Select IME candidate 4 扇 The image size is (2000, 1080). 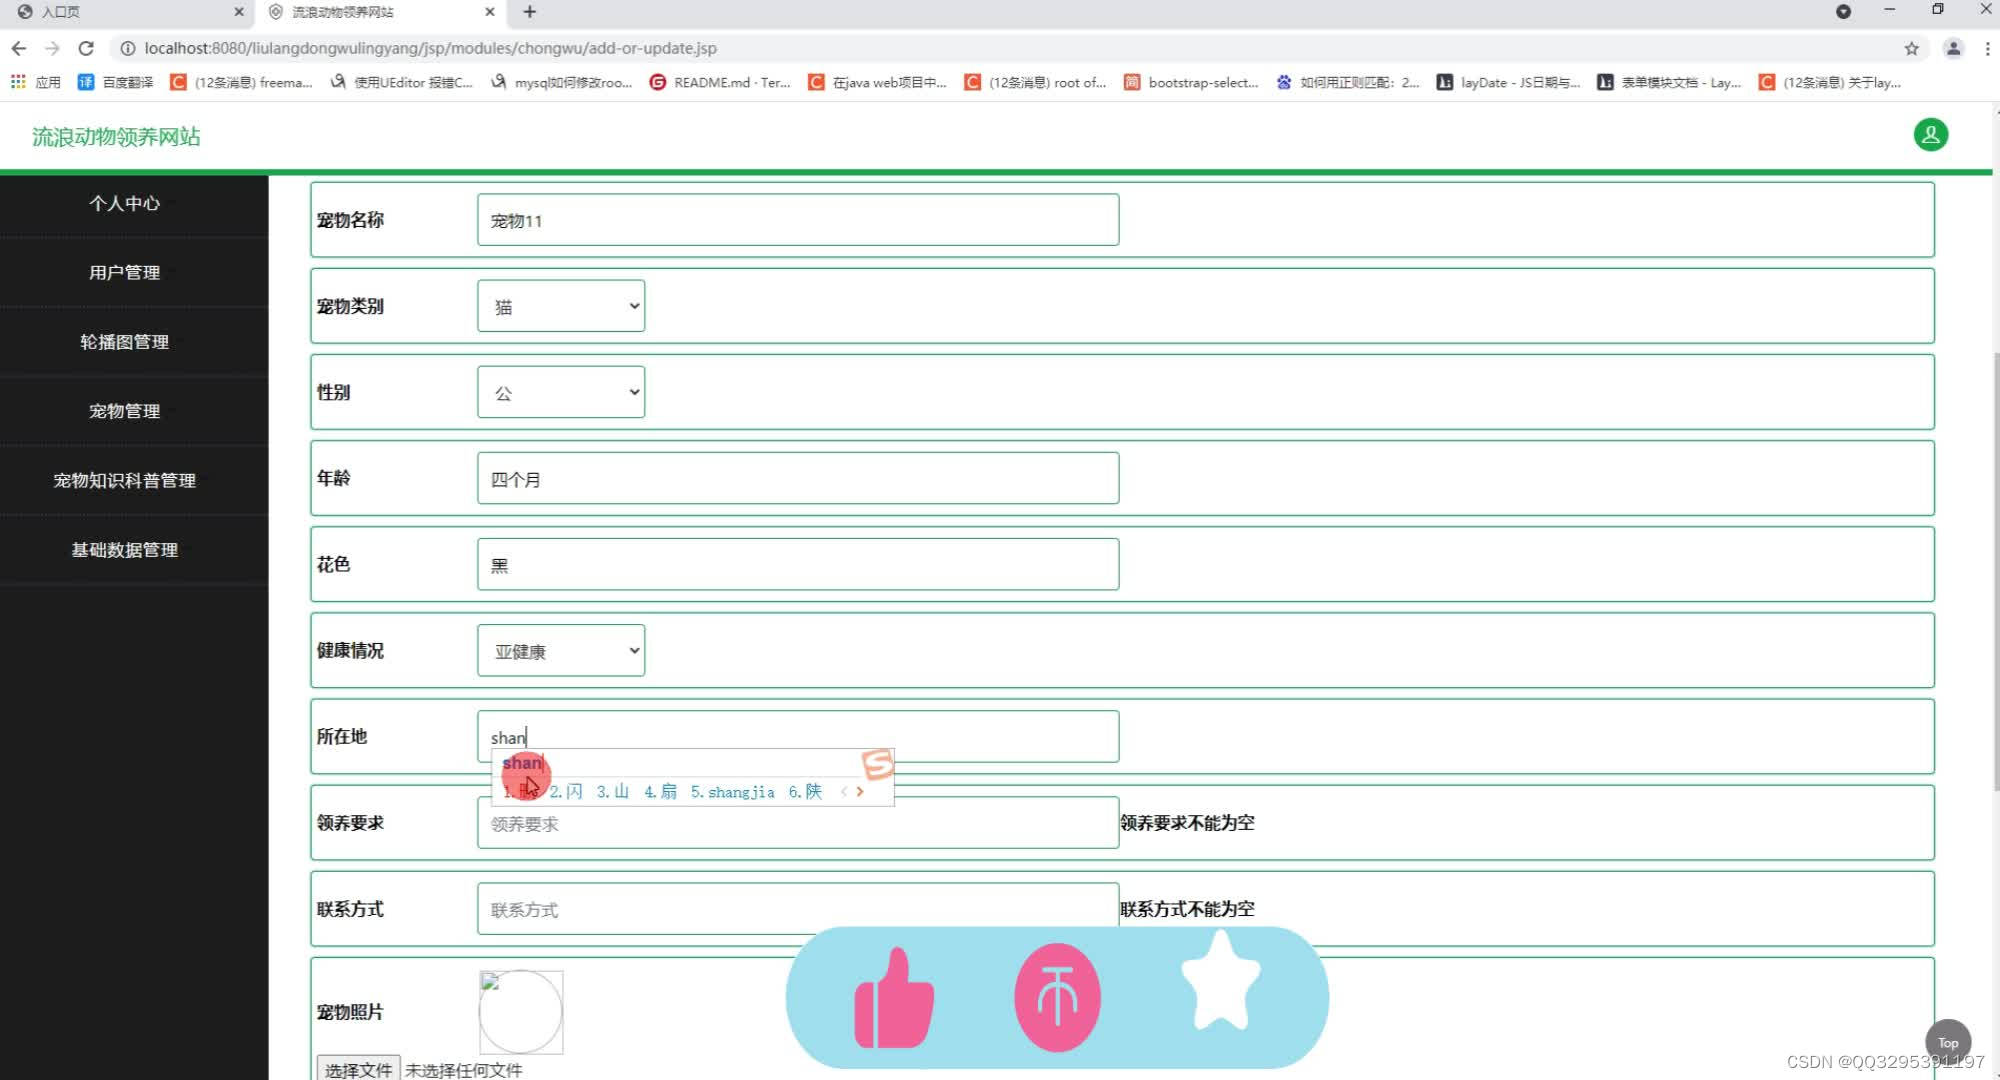[660, 792]
